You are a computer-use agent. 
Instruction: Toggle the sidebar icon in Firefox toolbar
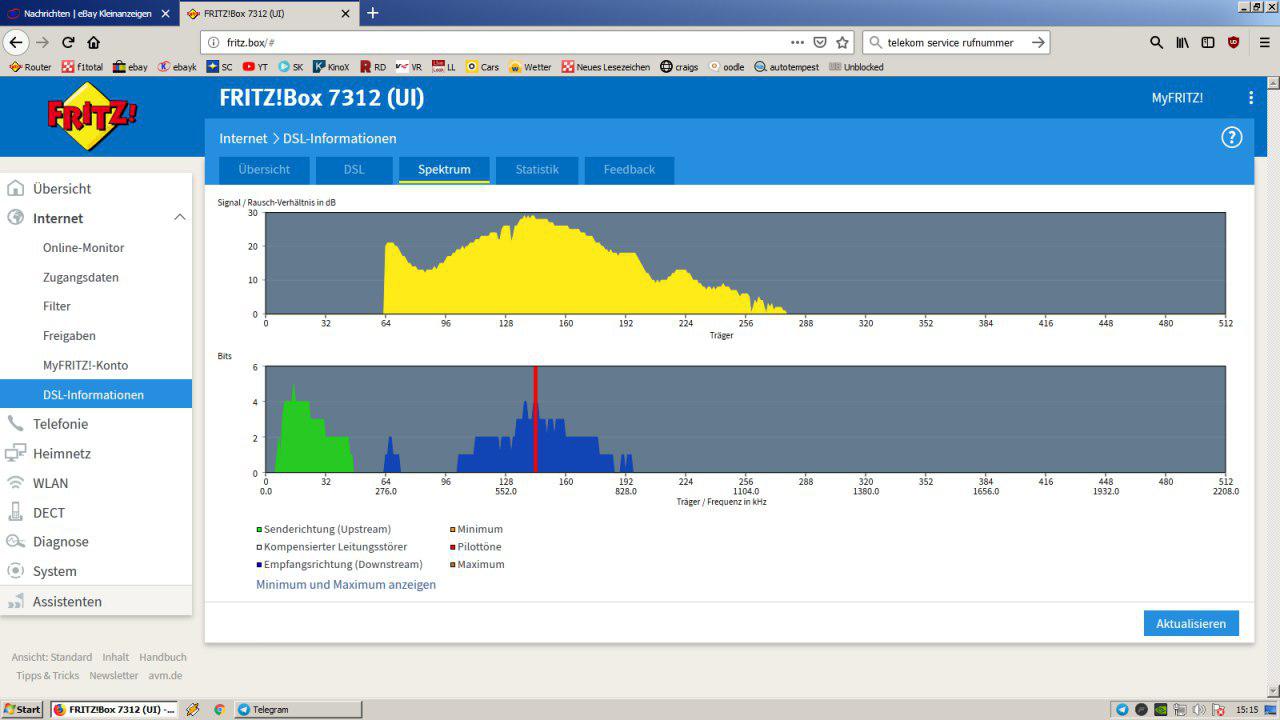[1208, 42]
